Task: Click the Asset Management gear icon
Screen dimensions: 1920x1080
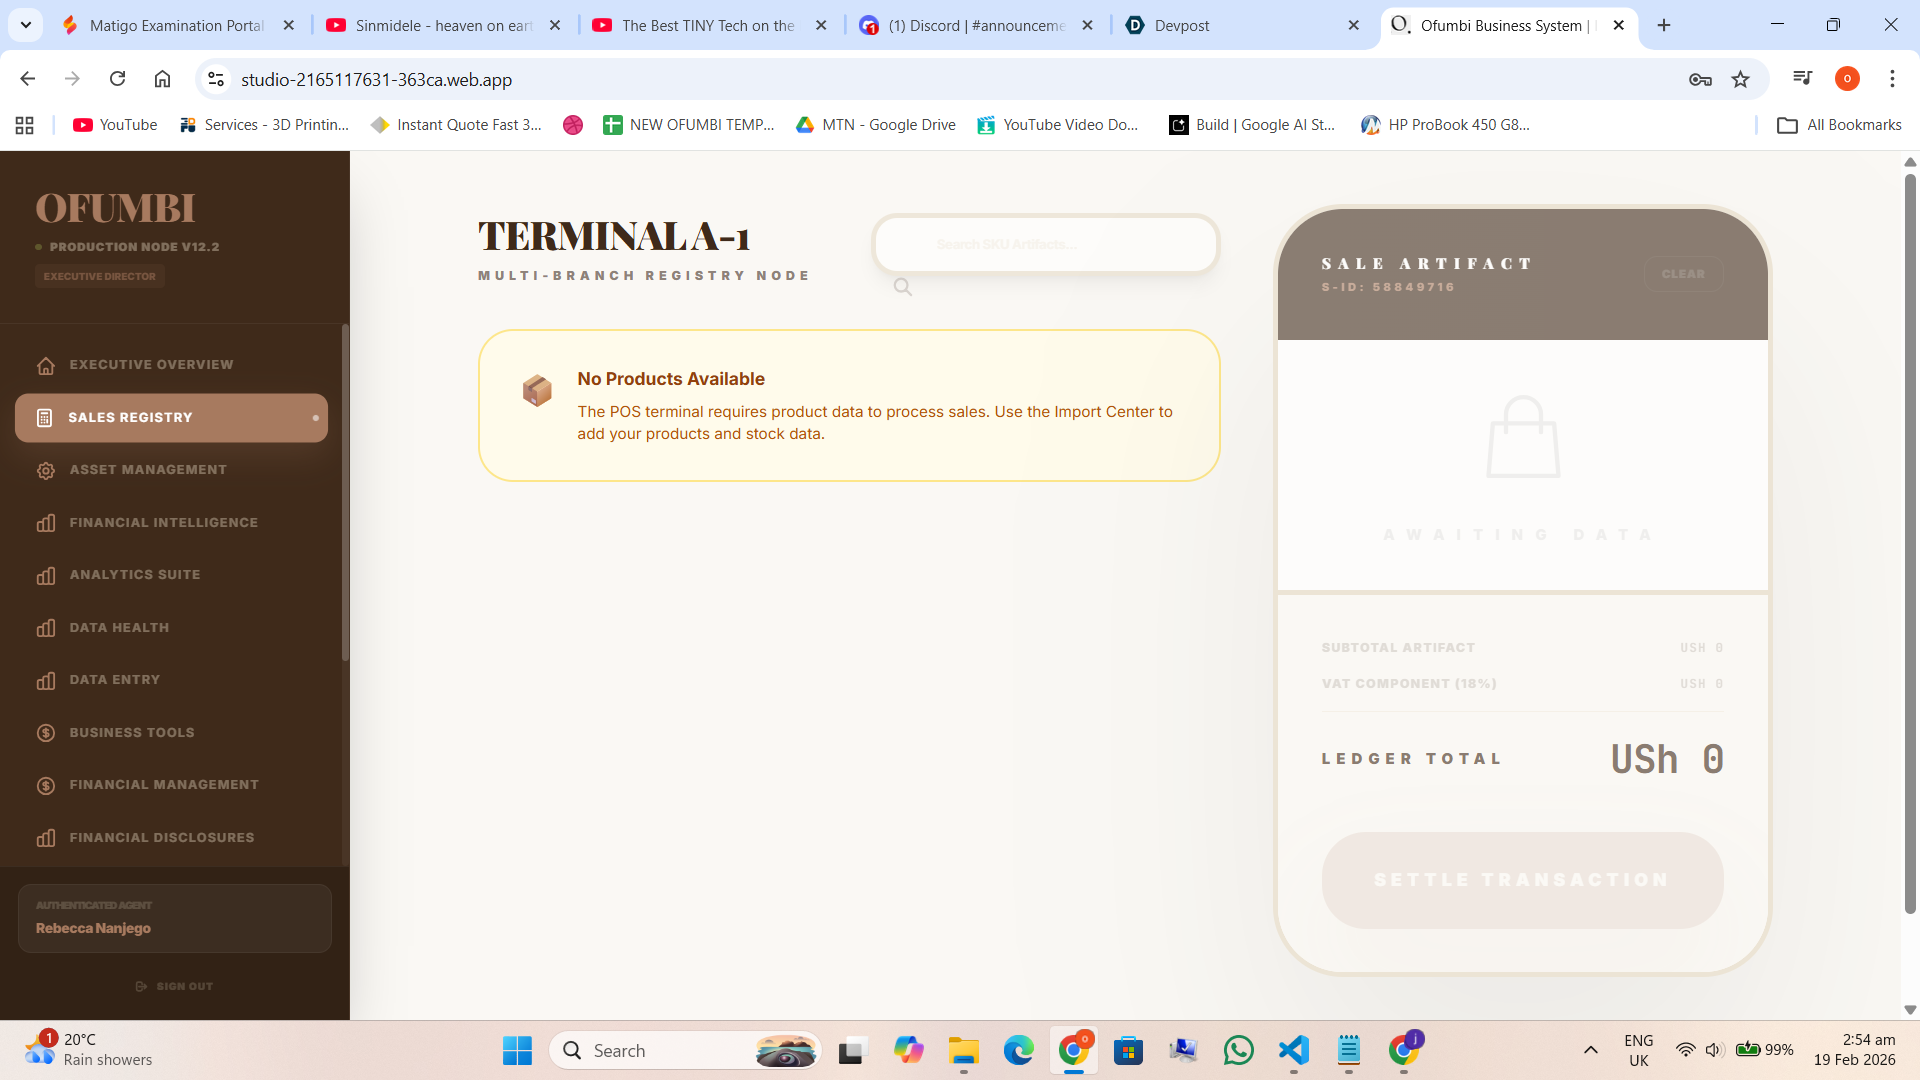Action: tap(46, 470)
